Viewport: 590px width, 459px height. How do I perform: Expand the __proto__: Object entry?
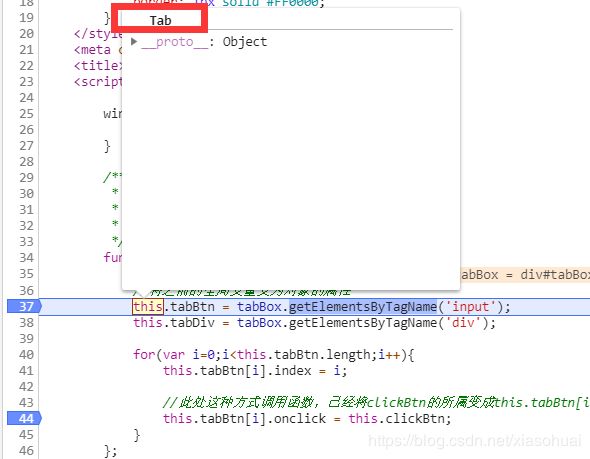point(134,41)
